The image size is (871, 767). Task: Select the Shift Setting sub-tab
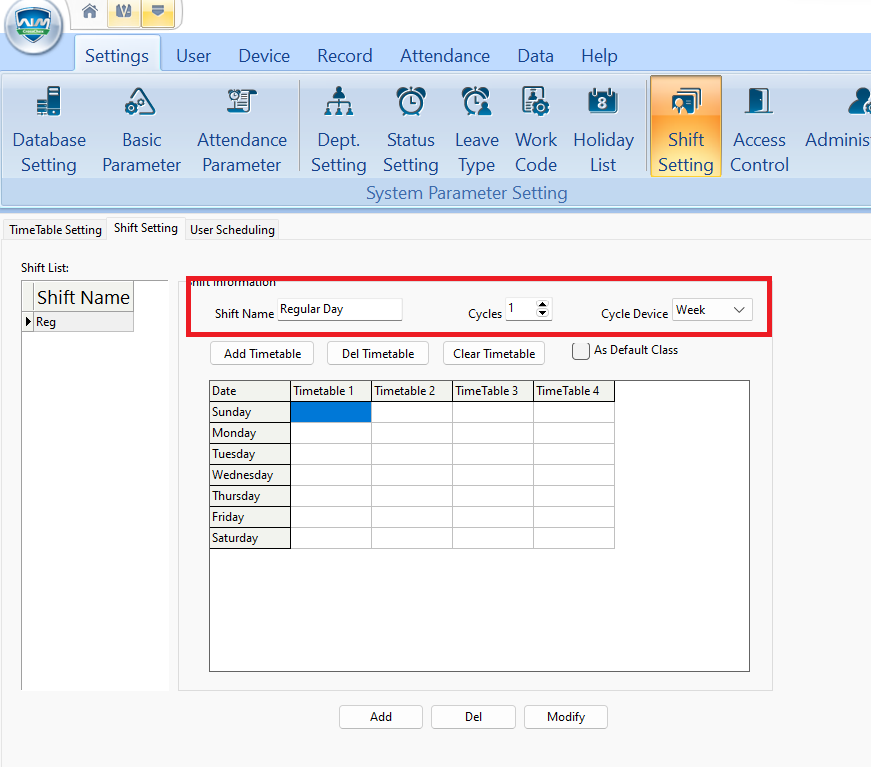pos(146,228)
